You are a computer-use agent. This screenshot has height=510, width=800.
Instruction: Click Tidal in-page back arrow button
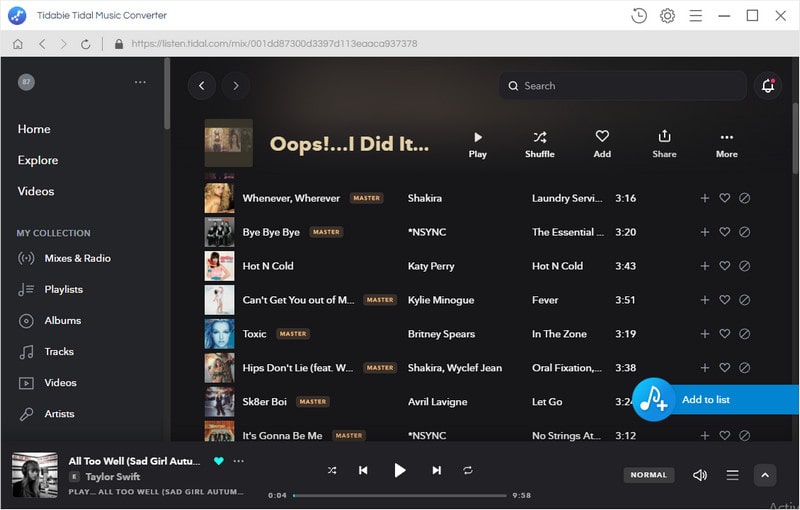(202, 86)
